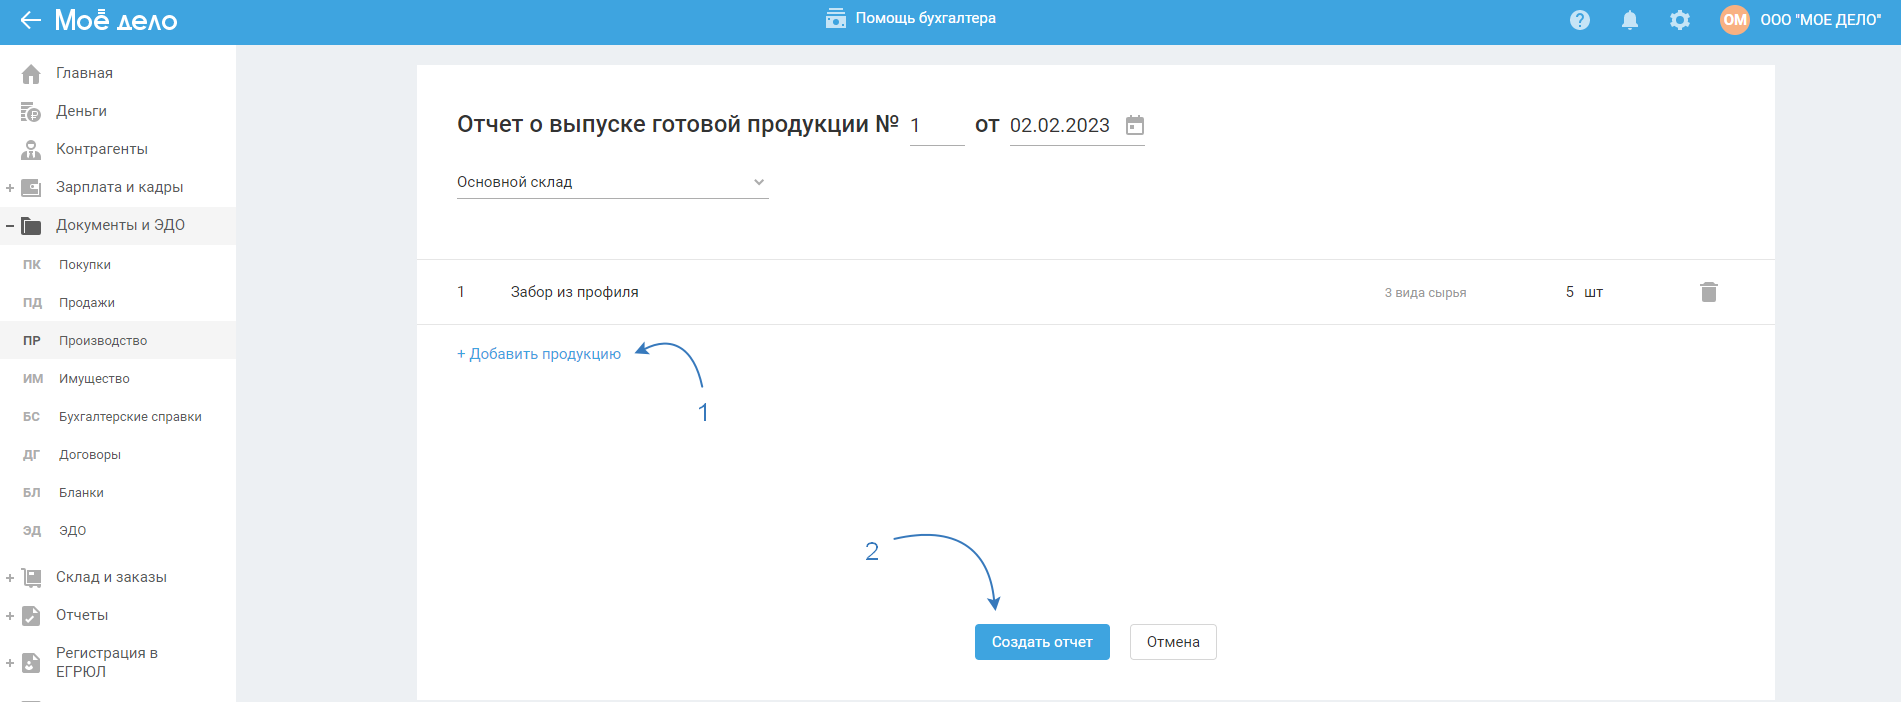This screenshot has height=702, width=1901.
Task: Open the help question mark icon
Action: click(1580, 20)
